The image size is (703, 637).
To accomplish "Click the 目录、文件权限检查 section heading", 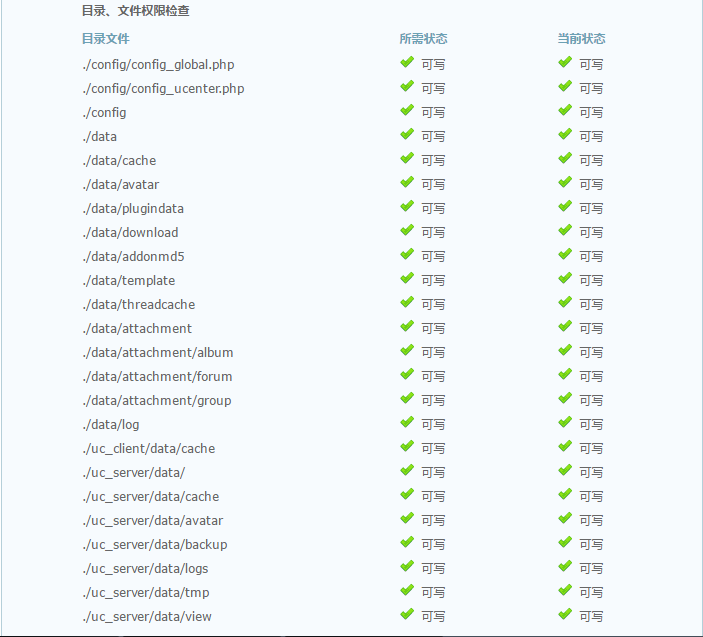I will (x=135, y=11).
